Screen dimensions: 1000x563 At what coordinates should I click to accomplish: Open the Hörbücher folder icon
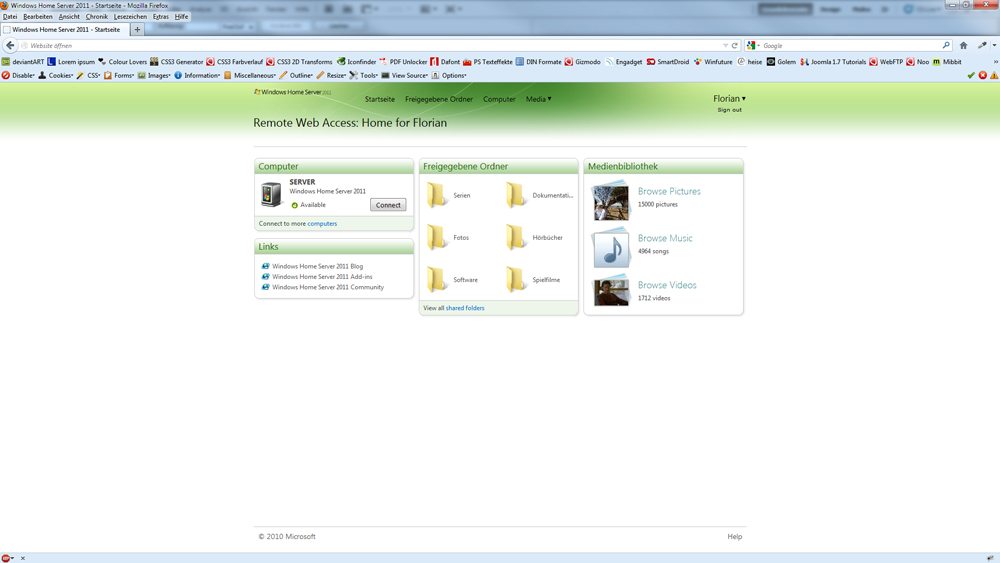click(517, 237)
